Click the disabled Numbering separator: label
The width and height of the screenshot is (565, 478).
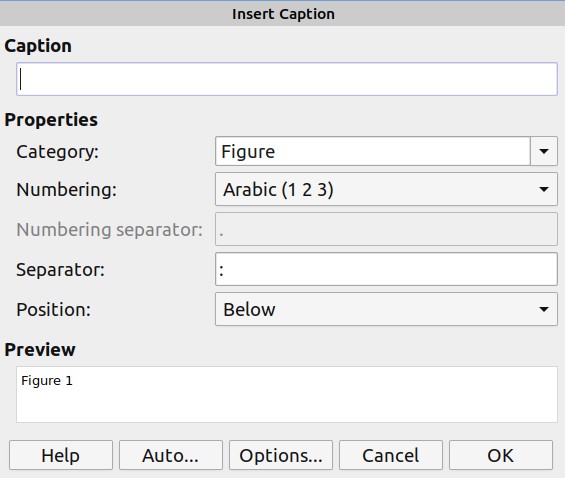[110, 230]
